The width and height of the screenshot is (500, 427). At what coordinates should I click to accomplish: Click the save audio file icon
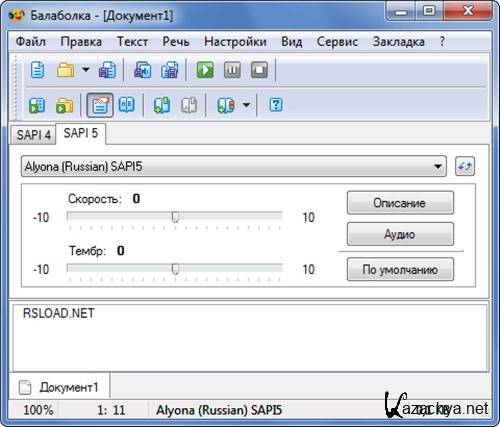point(142,70)
